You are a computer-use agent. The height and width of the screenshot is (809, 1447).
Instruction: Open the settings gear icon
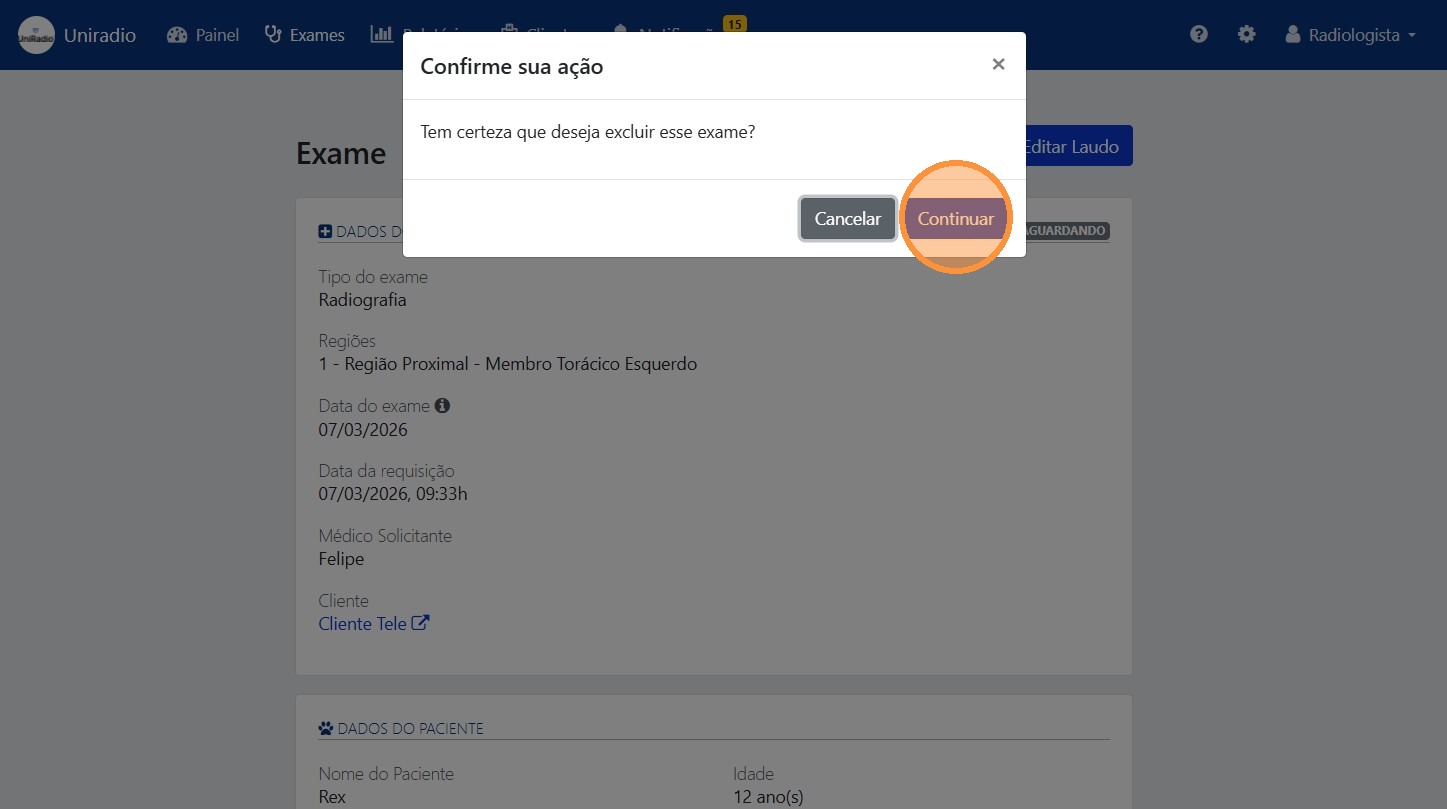(1246, 33)
